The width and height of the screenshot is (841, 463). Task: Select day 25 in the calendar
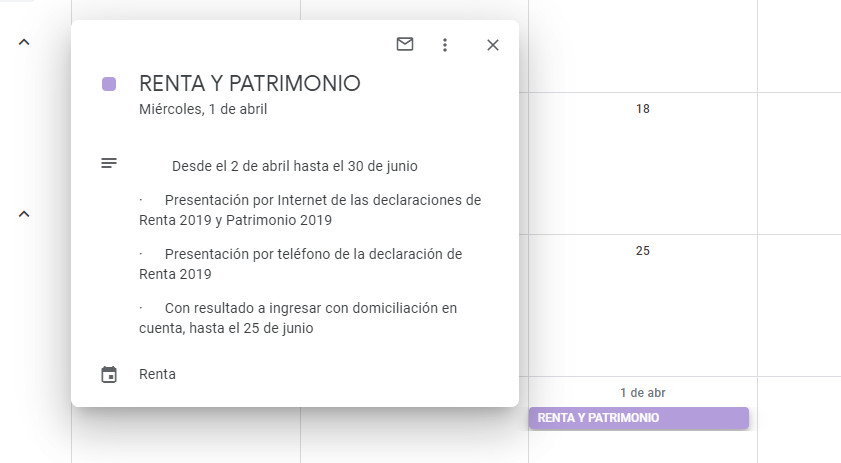(643, 251)
